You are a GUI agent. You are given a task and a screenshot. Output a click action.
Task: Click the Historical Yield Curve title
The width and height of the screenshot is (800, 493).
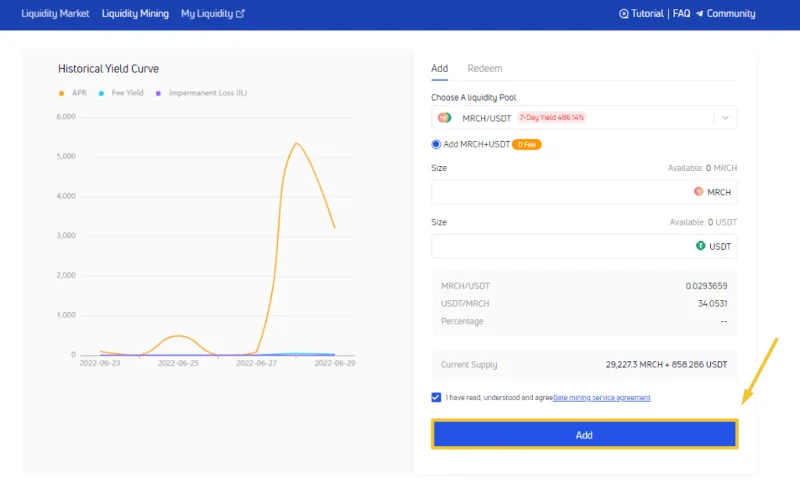tap(108, 69)
